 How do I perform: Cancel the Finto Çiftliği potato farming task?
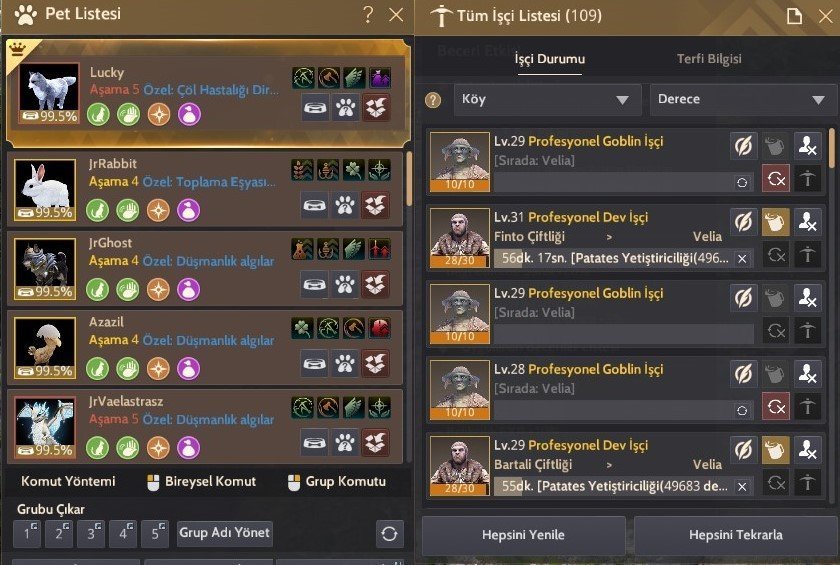tap(742, 259)
